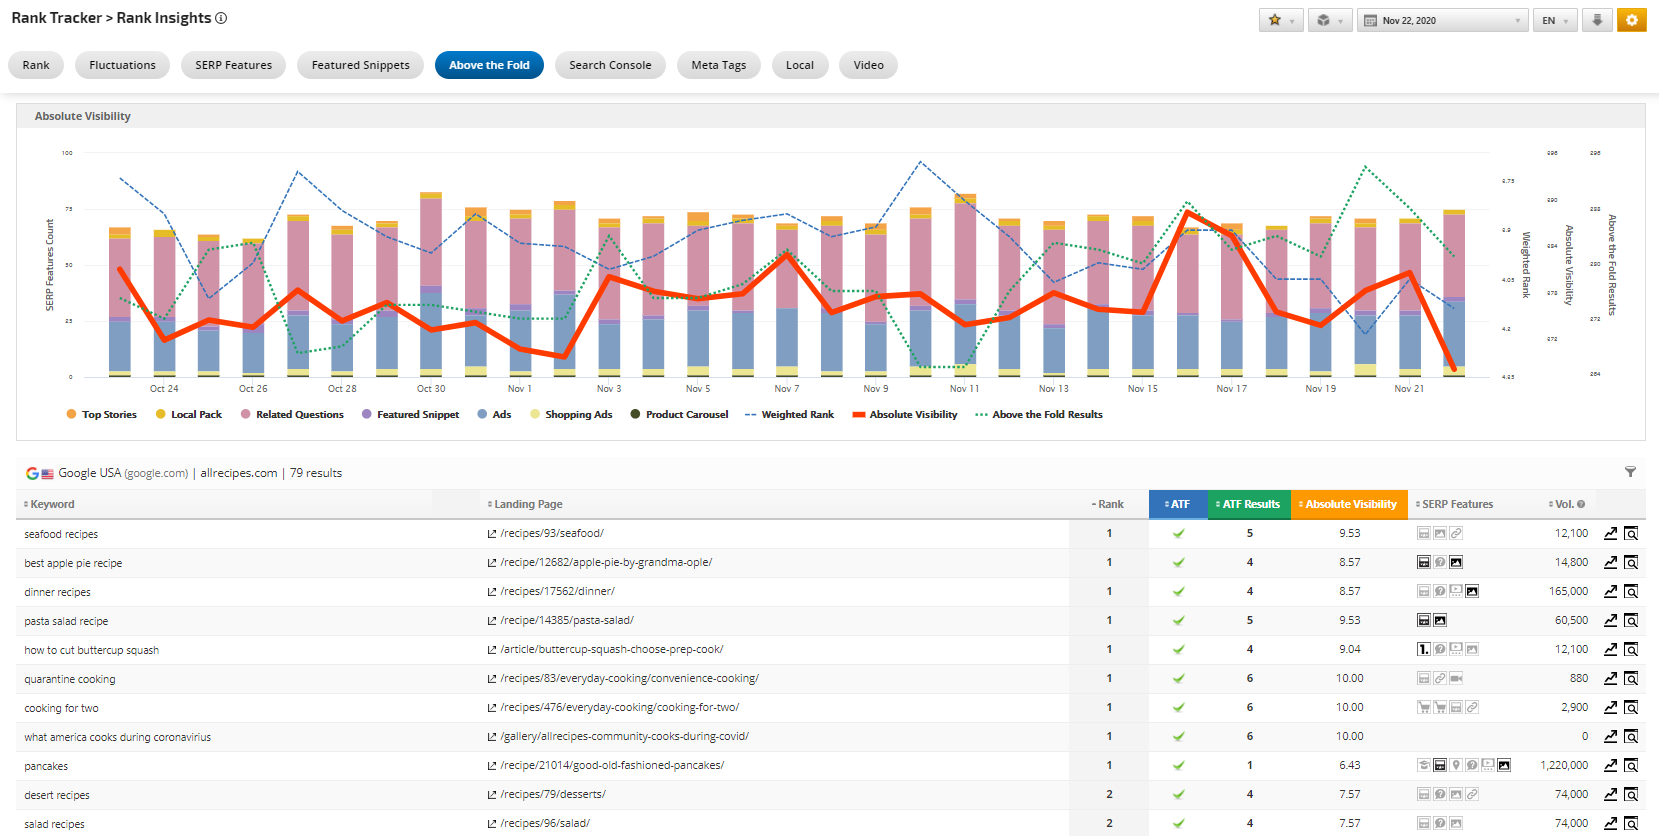Viewport: 1659px width, 836px height.
Task: Sort table by Absolute Visibility column
Action: (x=1350, y=504)
